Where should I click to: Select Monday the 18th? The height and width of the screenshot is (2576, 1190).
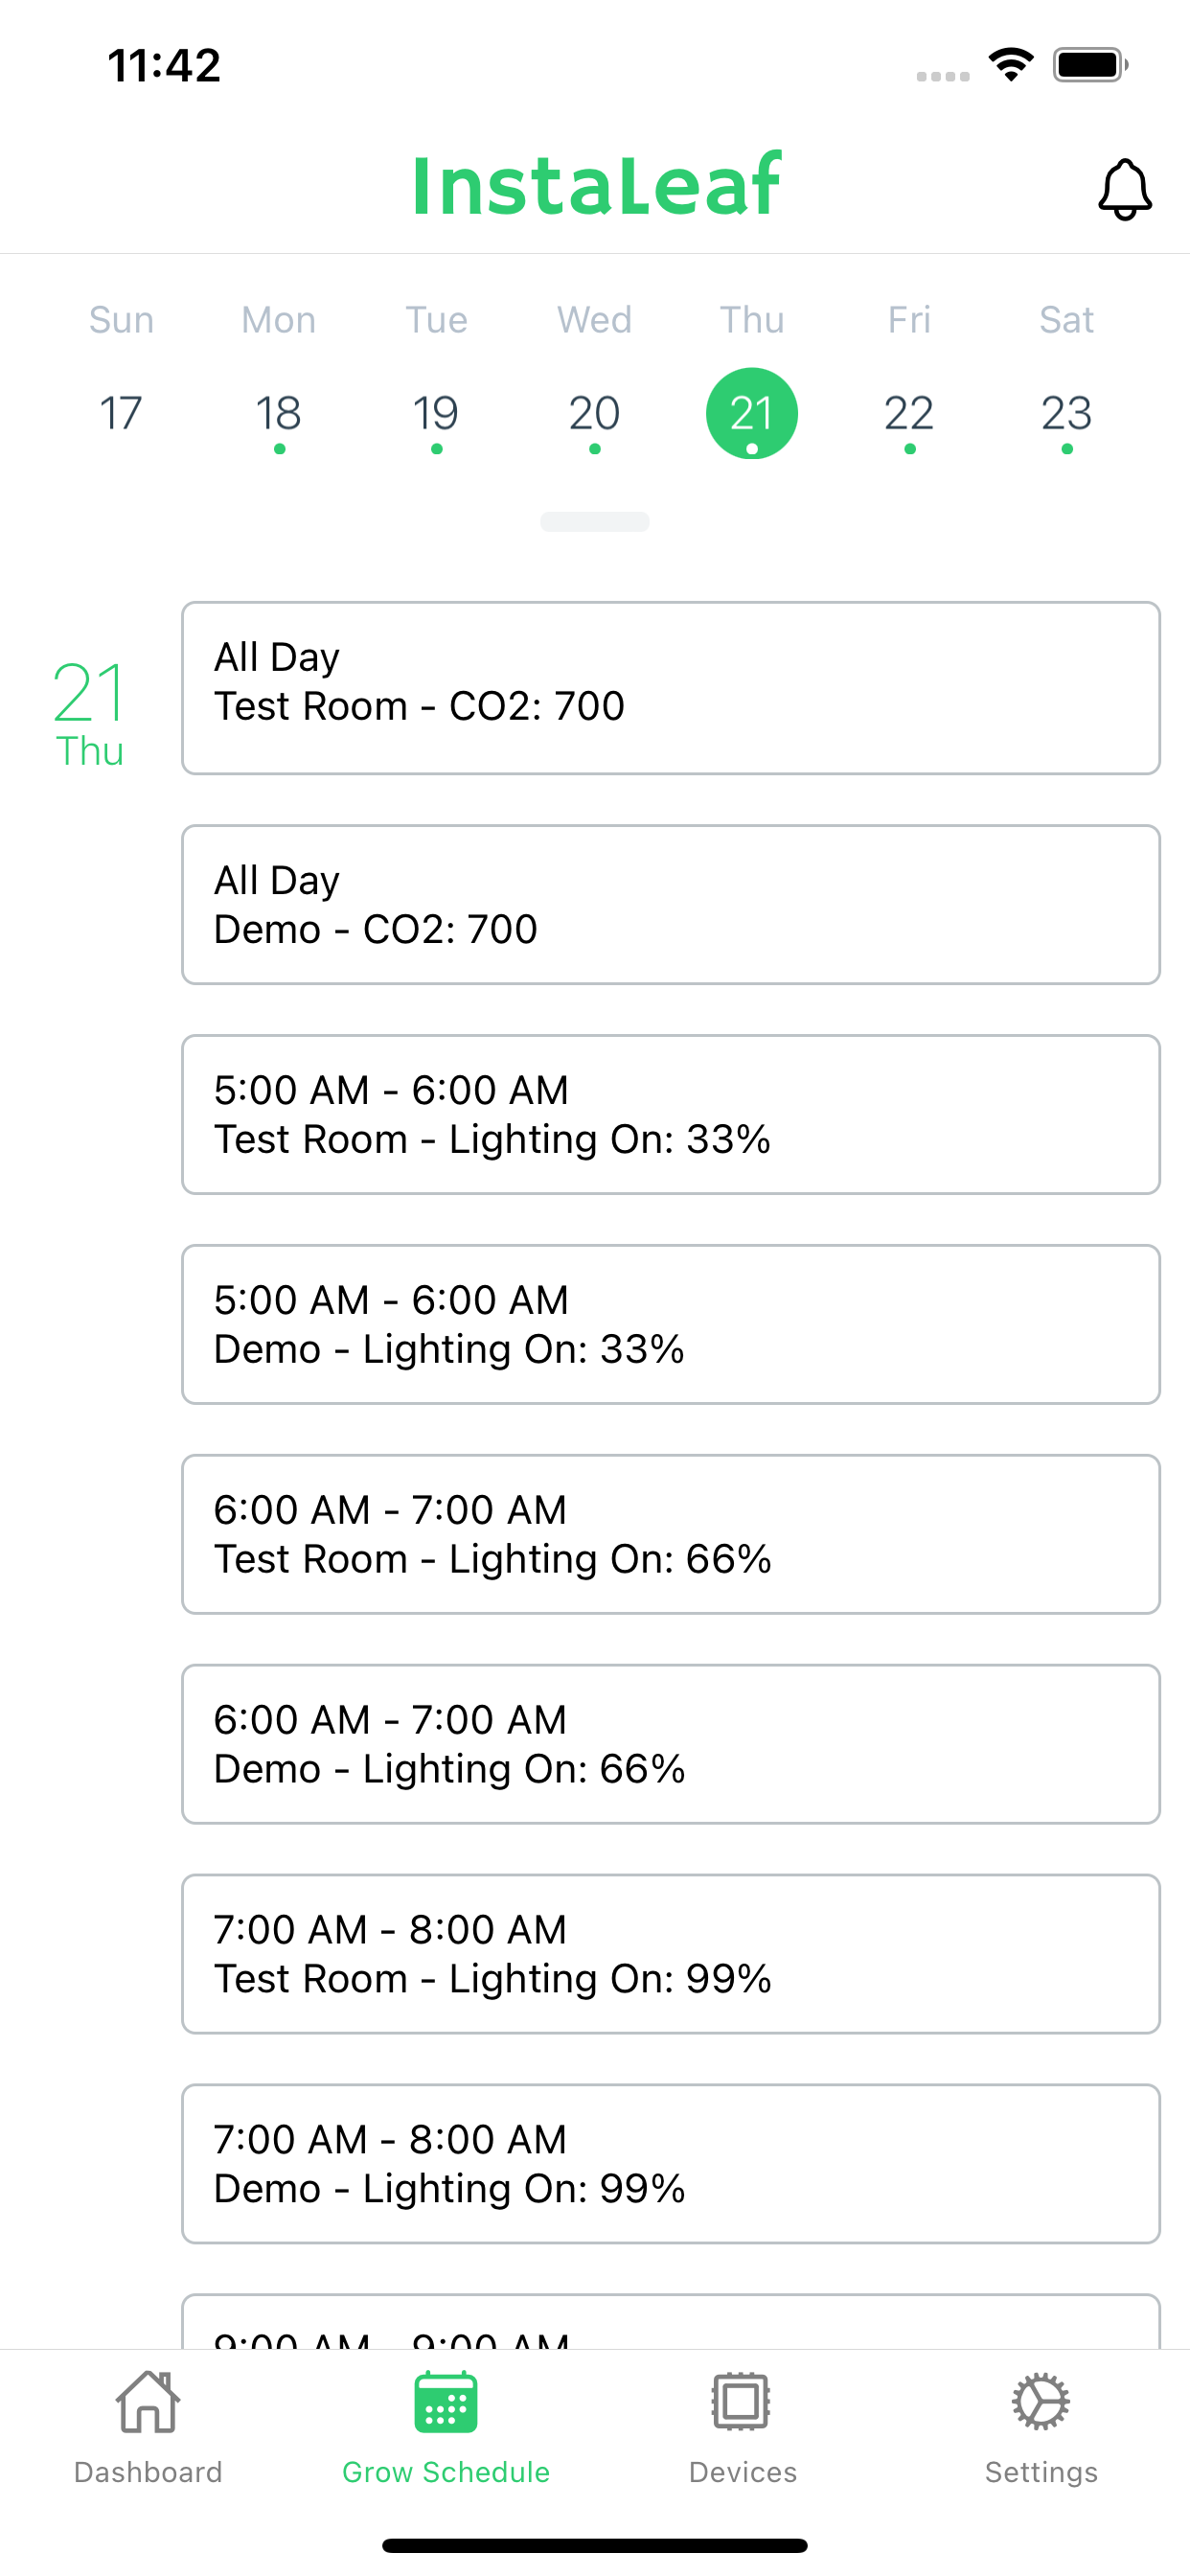tap(279, 413)
